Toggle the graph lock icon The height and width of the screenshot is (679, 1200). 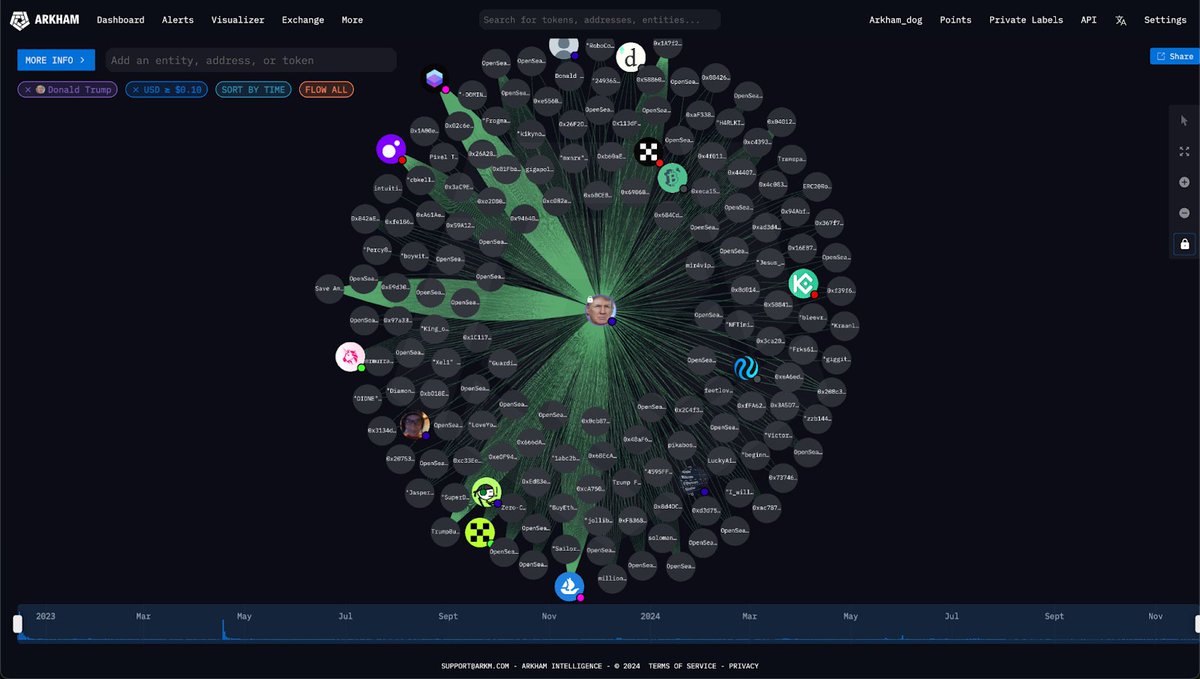pyautogui.click(x=1184, y=244)
